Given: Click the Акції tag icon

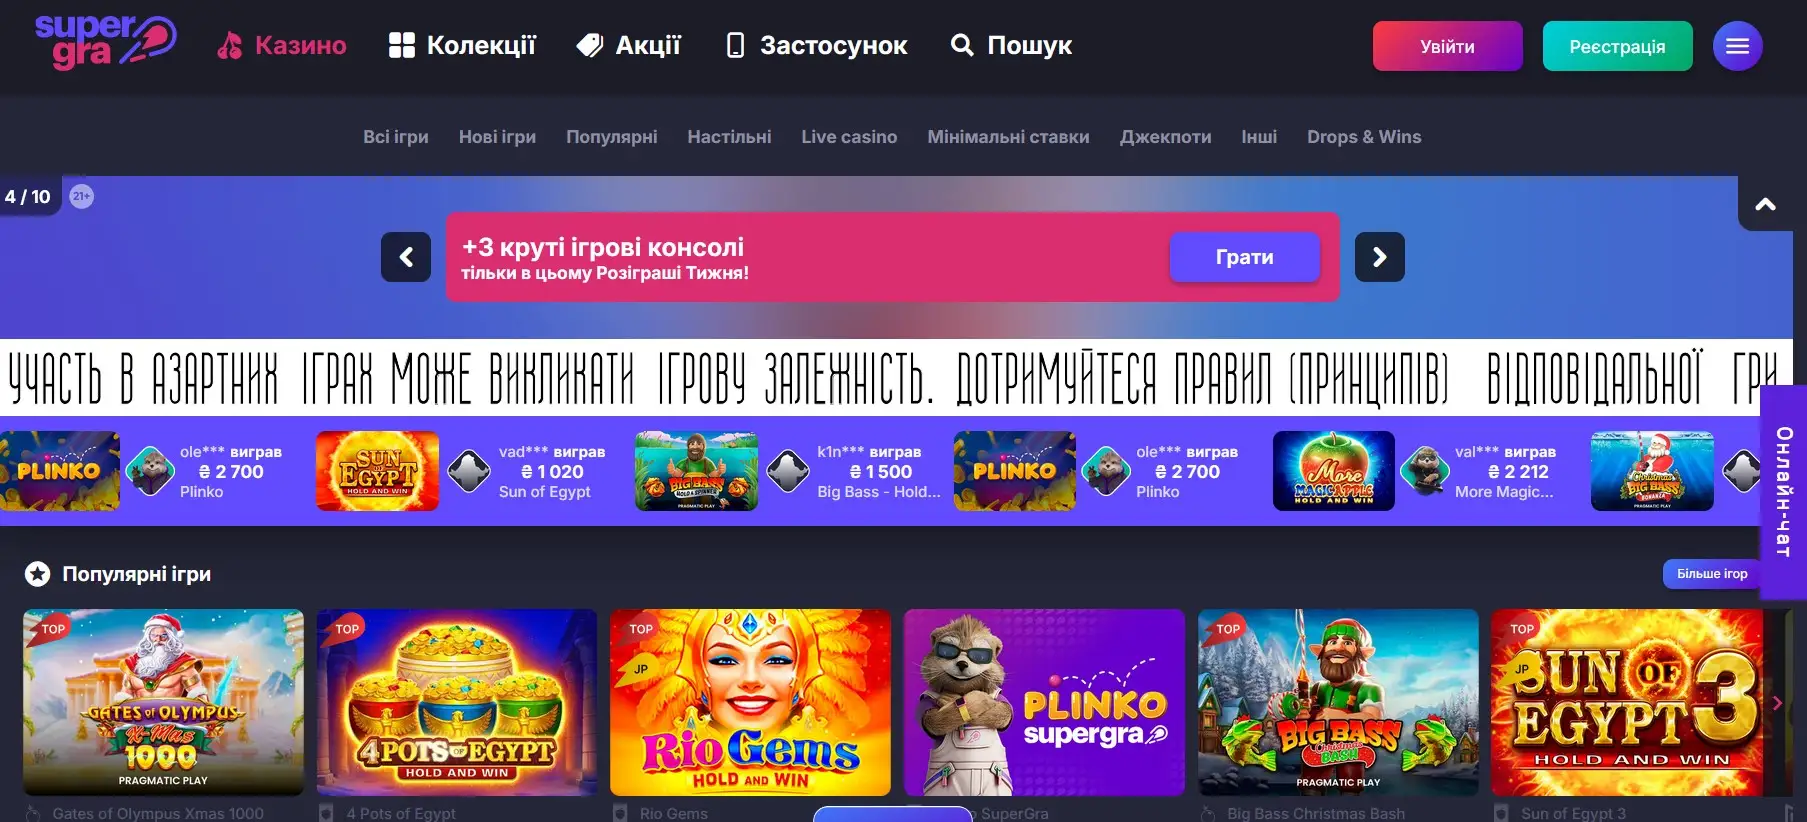Looking at the screenshot, I should [x=590, y=45].
